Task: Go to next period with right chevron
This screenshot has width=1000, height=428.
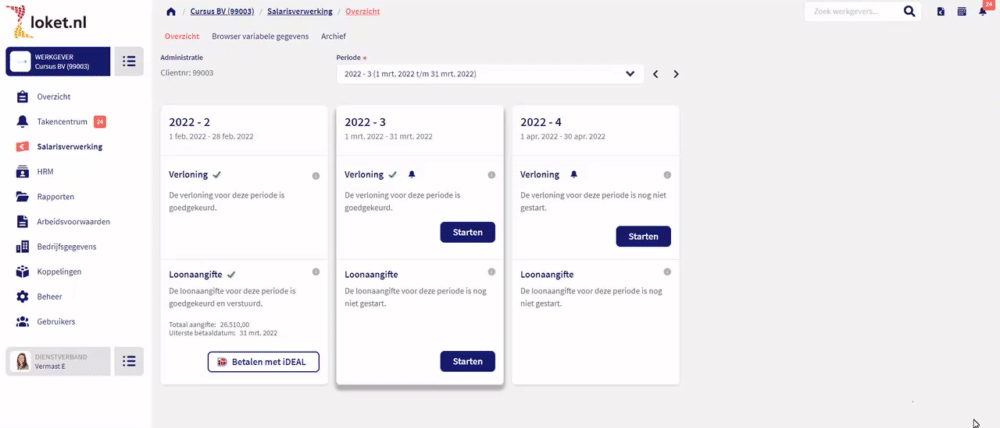Action: coord(676,74)
